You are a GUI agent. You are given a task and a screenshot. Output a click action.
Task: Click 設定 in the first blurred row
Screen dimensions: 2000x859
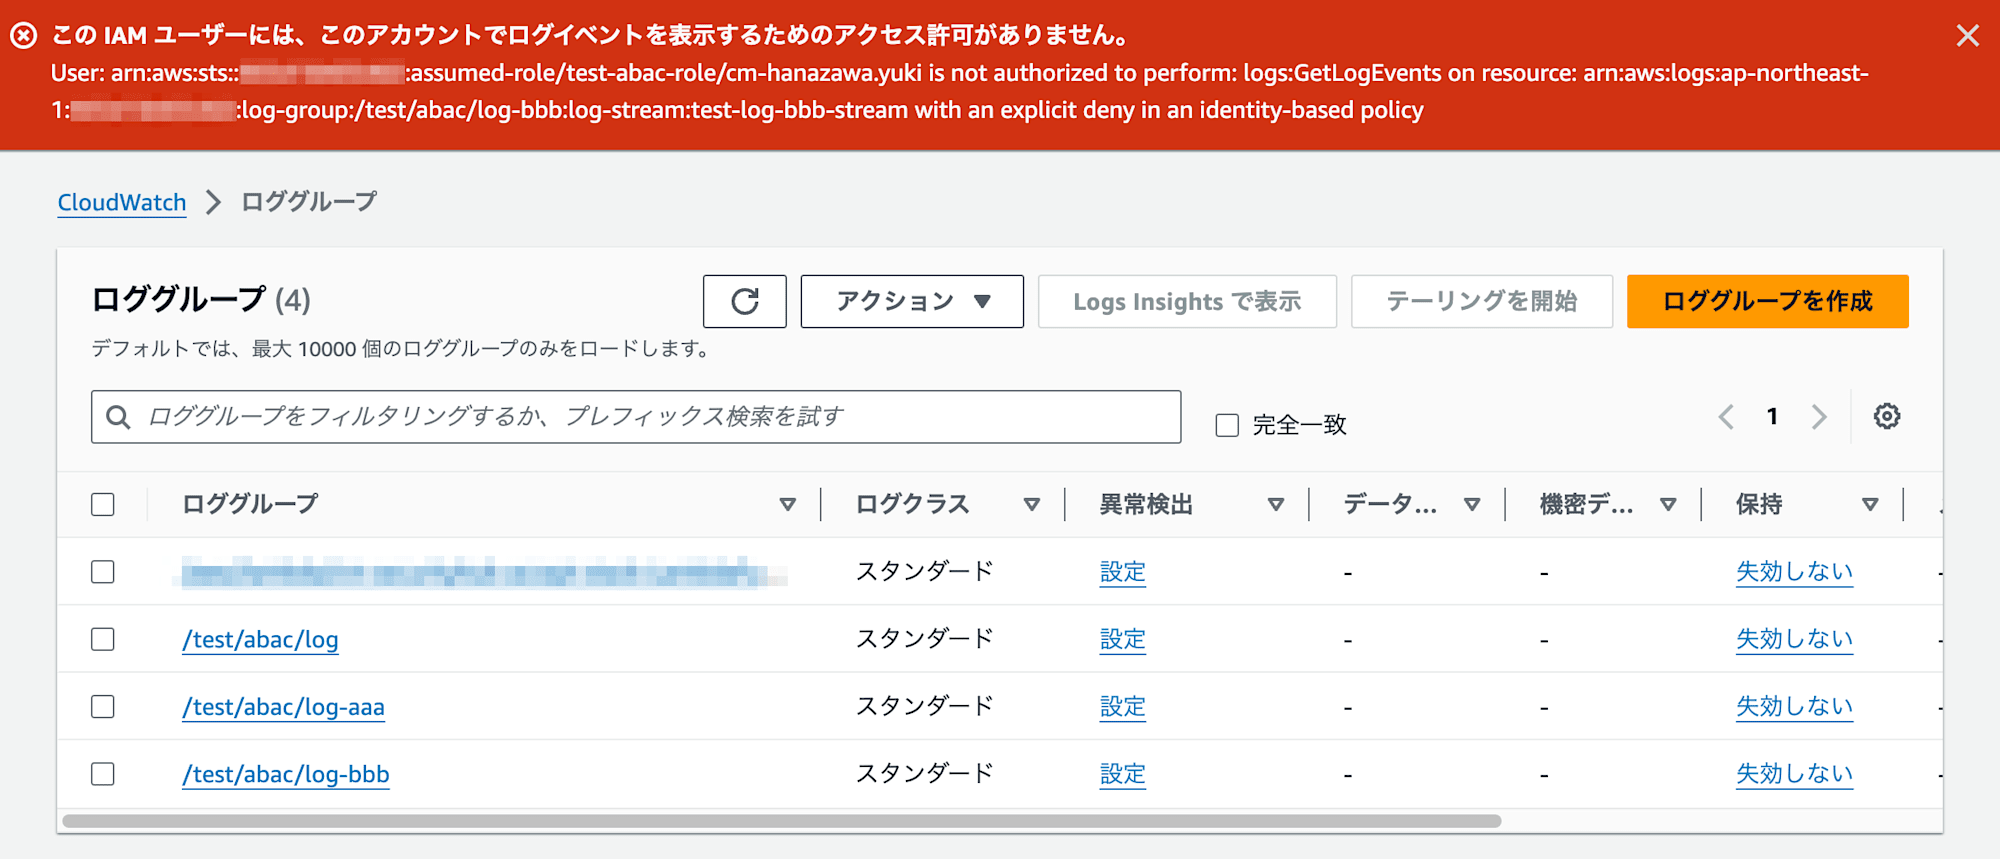1122,572
